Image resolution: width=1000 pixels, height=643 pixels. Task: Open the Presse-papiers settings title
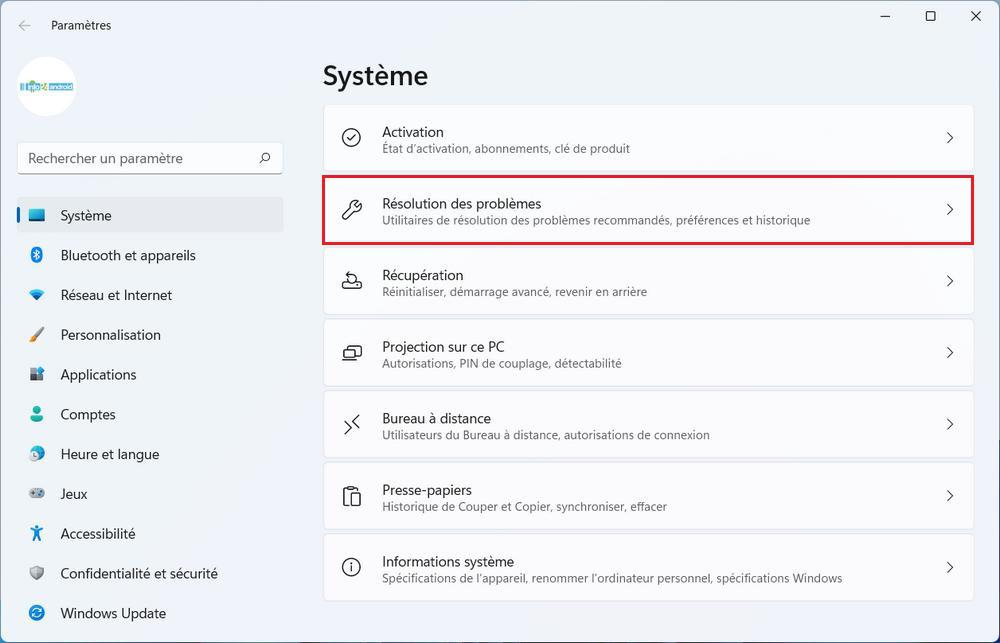(427, 490)
